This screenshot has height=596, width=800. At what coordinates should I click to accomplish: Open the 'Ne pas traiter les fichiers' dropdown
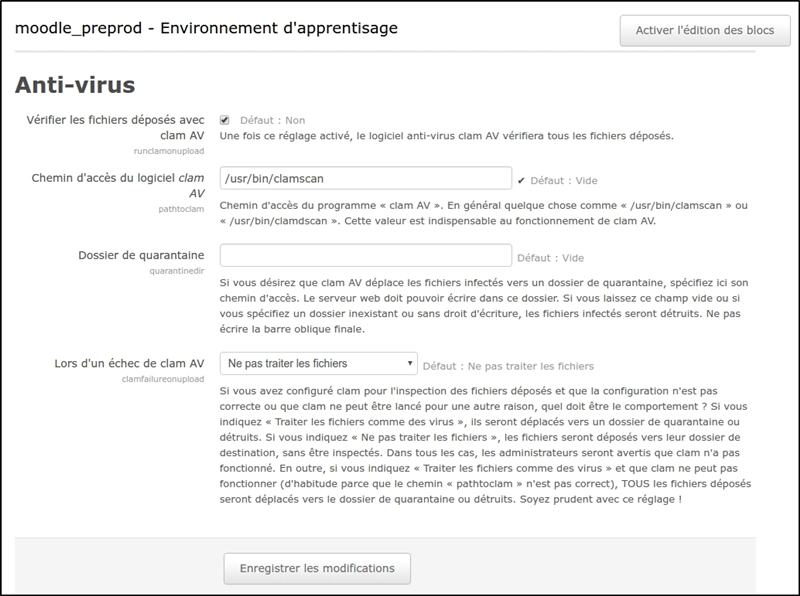coord(318,363)
